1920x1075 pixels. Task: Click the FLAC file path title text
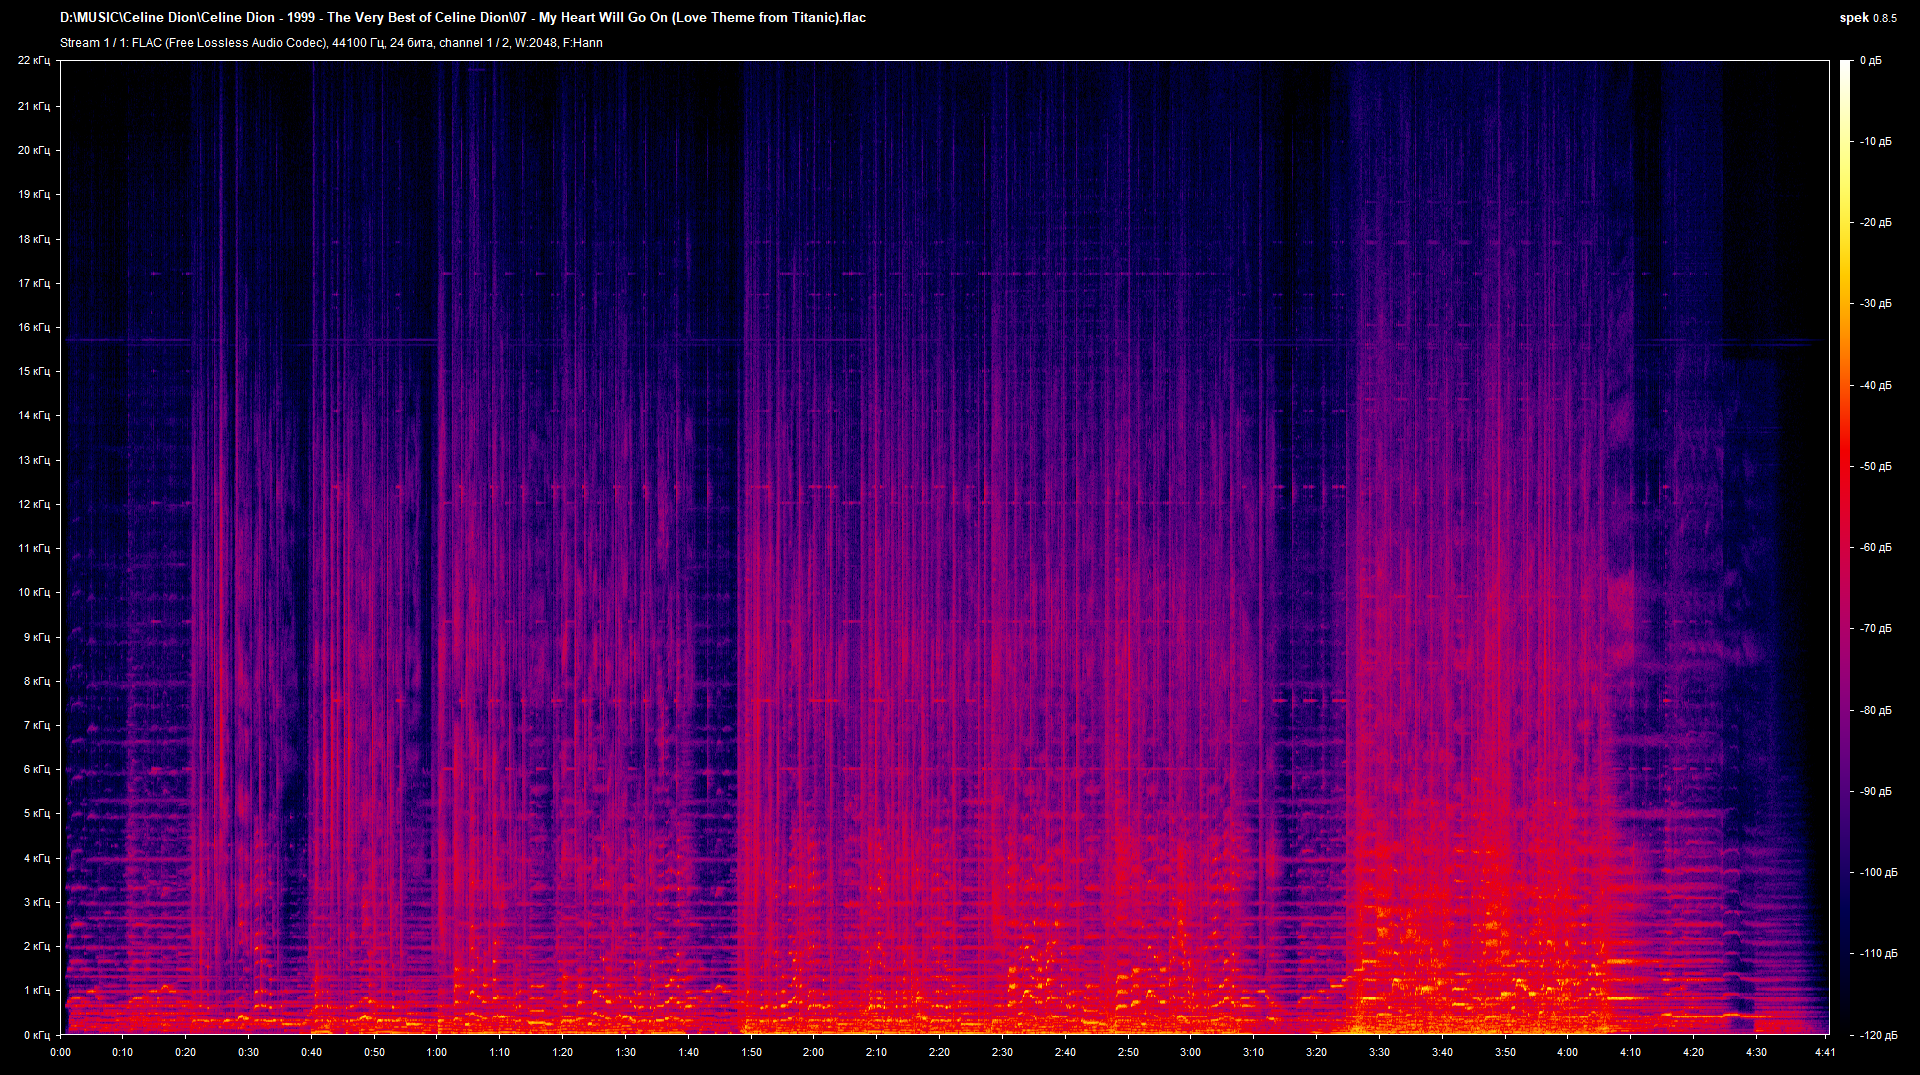click(x=463, y=18)
